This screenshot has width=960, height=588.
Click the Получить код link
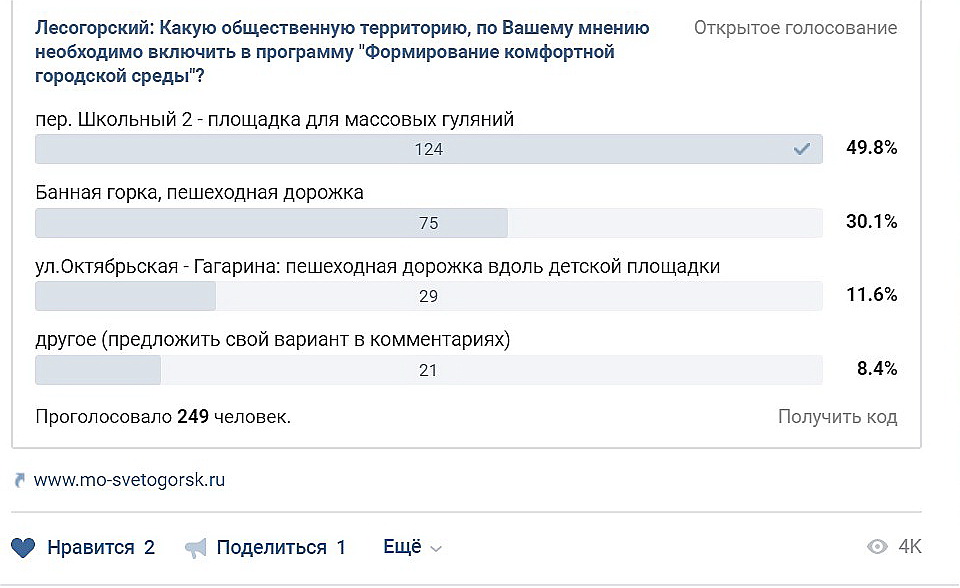(x=838, y=416)
